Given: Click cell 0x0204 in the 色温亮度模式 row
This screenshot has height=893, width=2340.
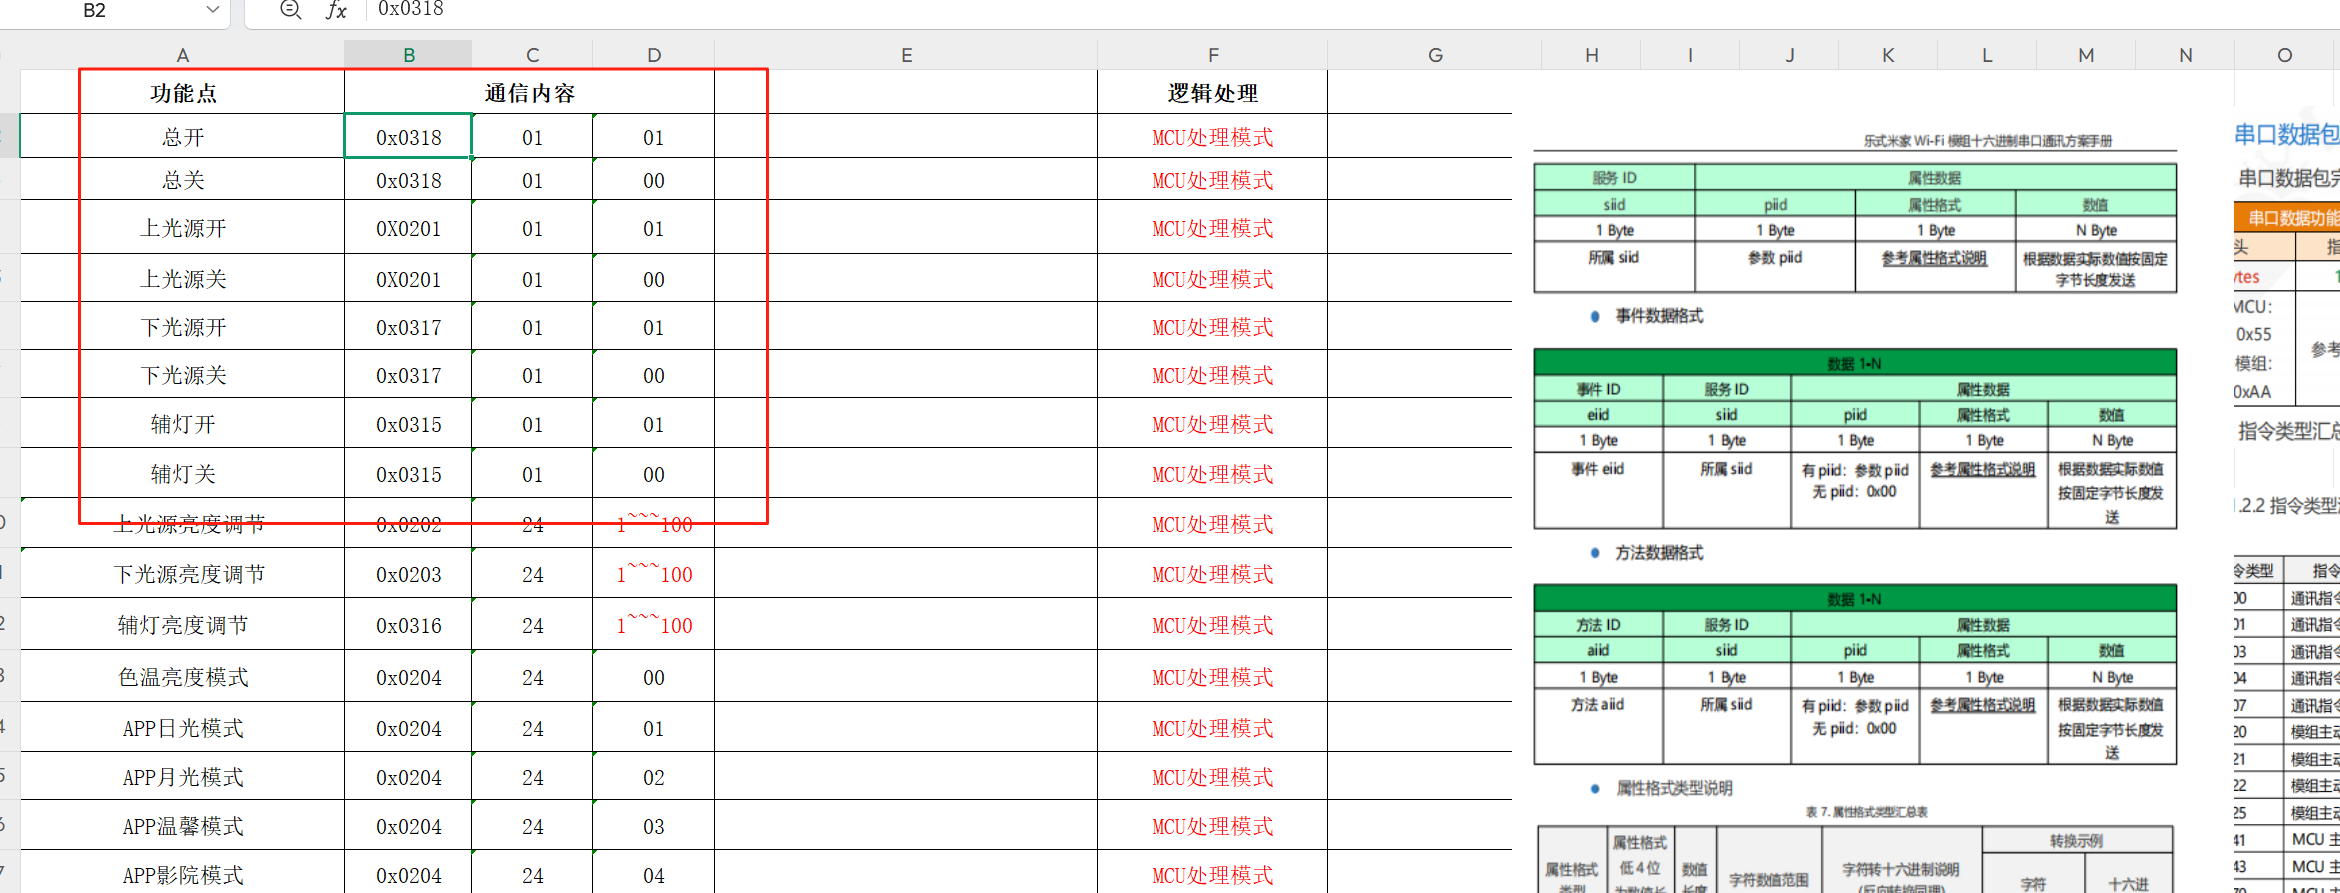Looking at the screenshot, I should 408,677.
